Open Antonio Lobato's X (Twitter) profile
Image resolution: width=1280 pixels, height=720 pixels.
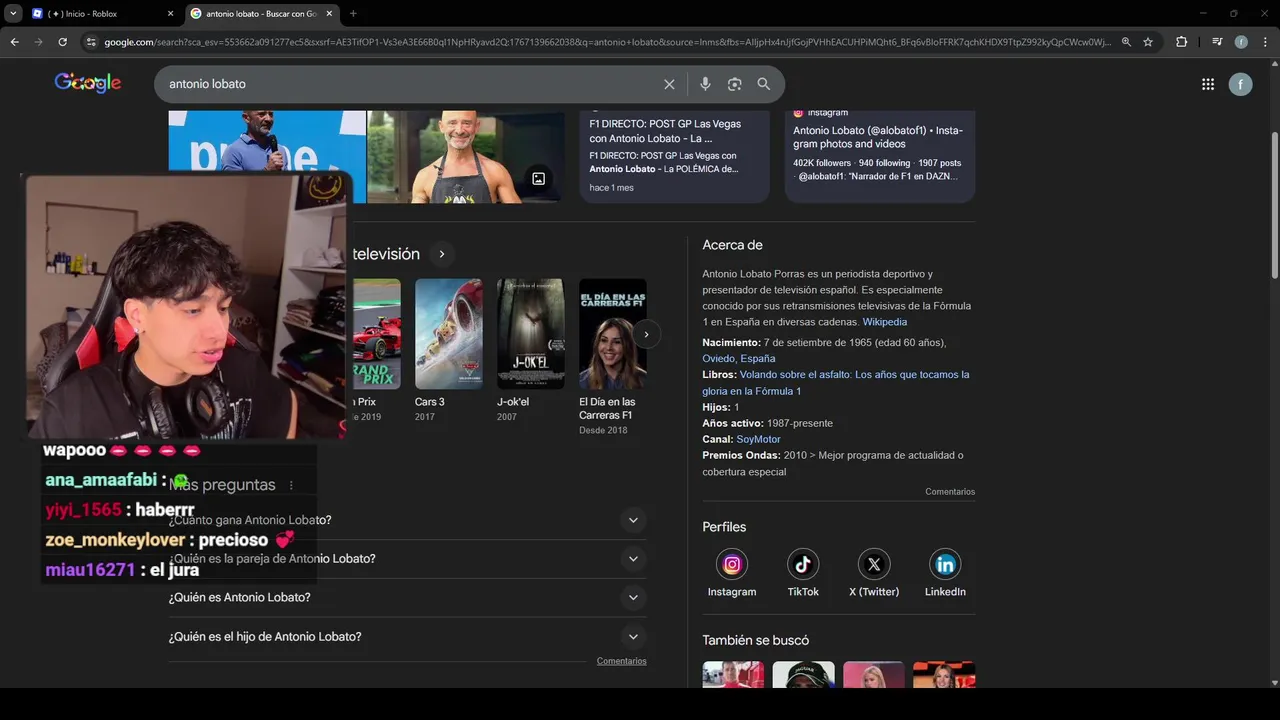coord(874,564)
